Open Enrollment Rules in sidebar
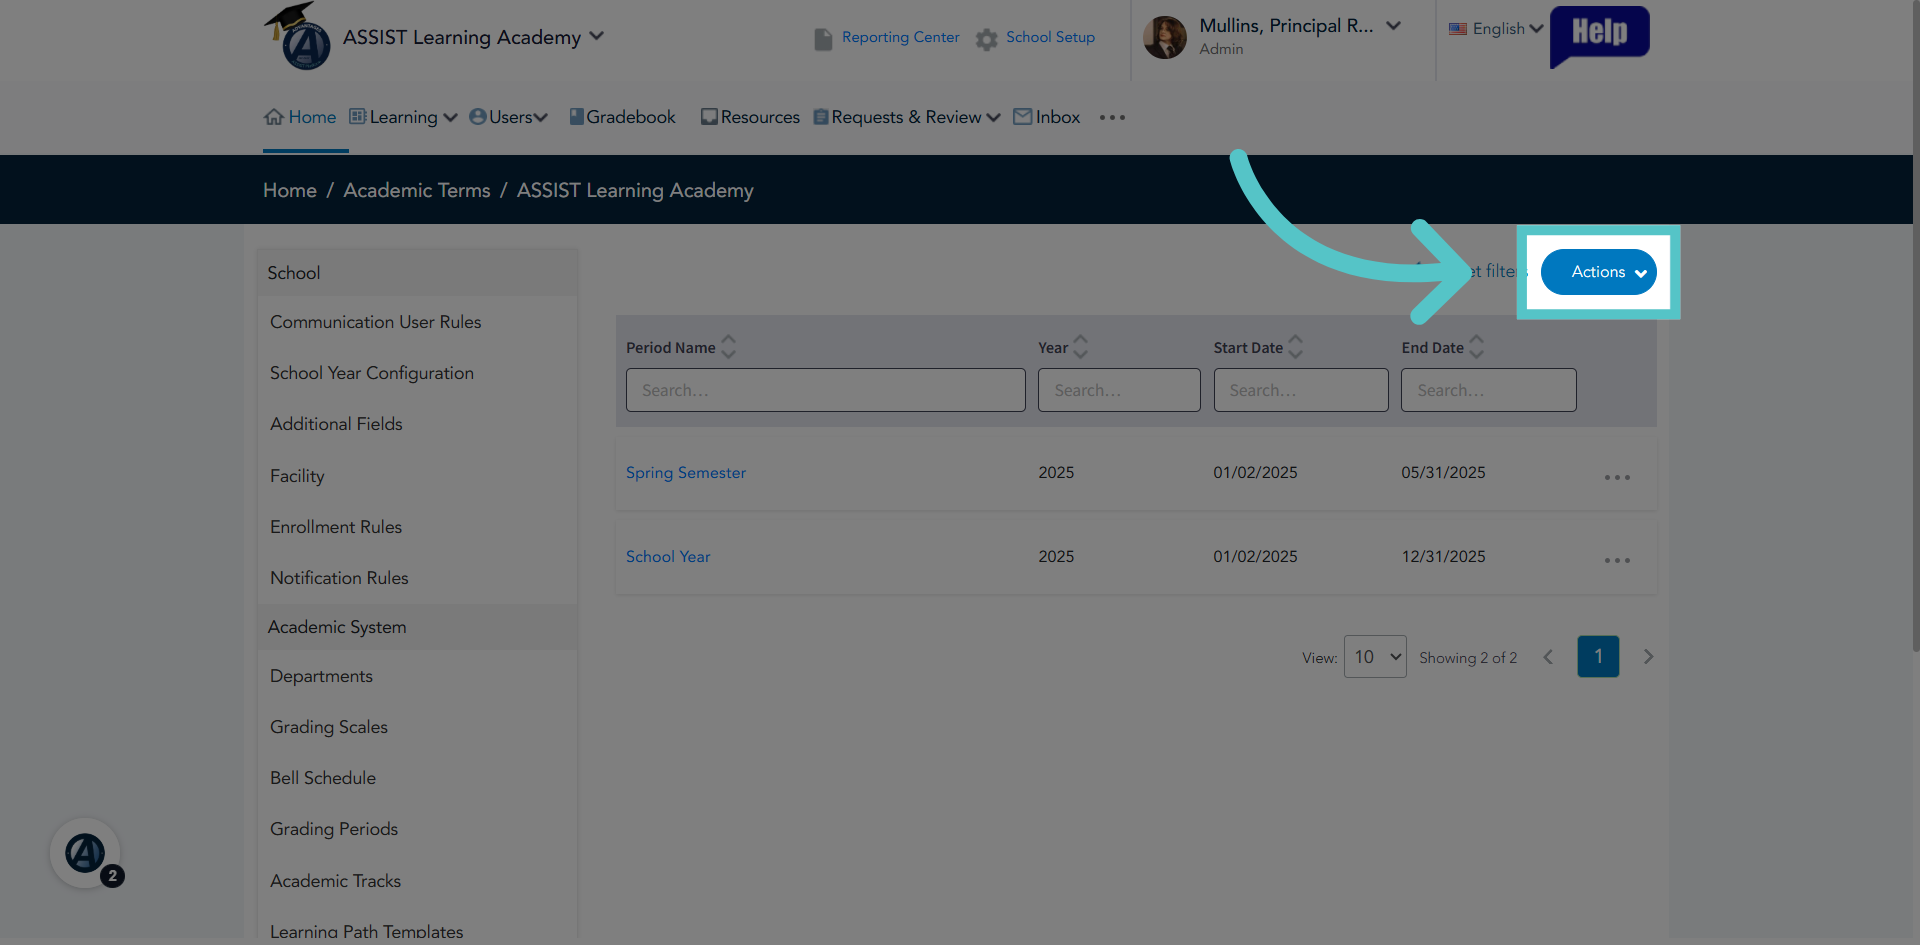 (x=336, y=527)
